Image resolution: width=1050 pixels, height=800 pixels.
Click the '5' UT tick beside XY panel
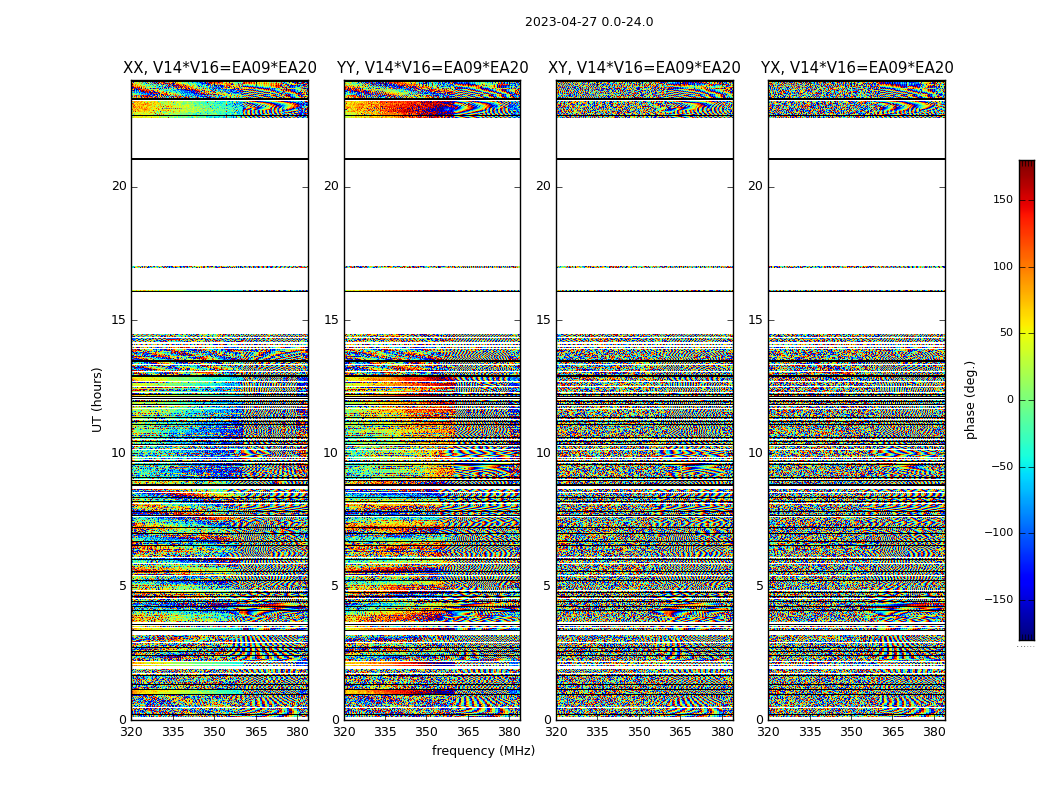547,586
